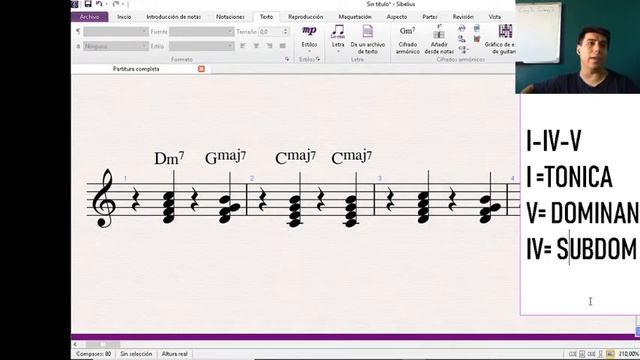Open the undo history dropdown arrow
The width and height of the screenshot is (640, 360).
click(x=106, y=4)
